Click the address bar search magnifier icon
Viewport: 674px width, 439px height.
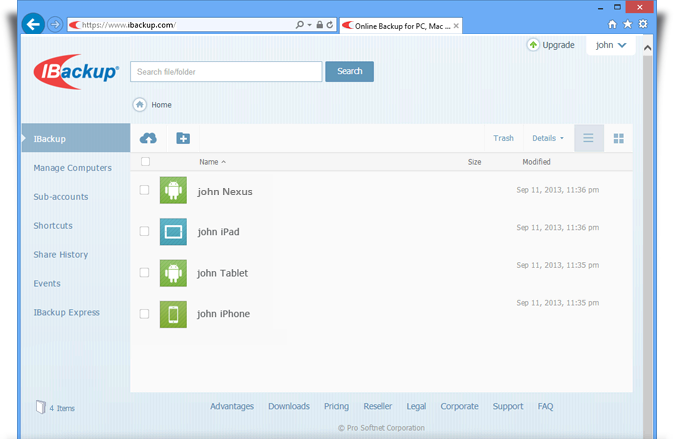click(300, 25)
